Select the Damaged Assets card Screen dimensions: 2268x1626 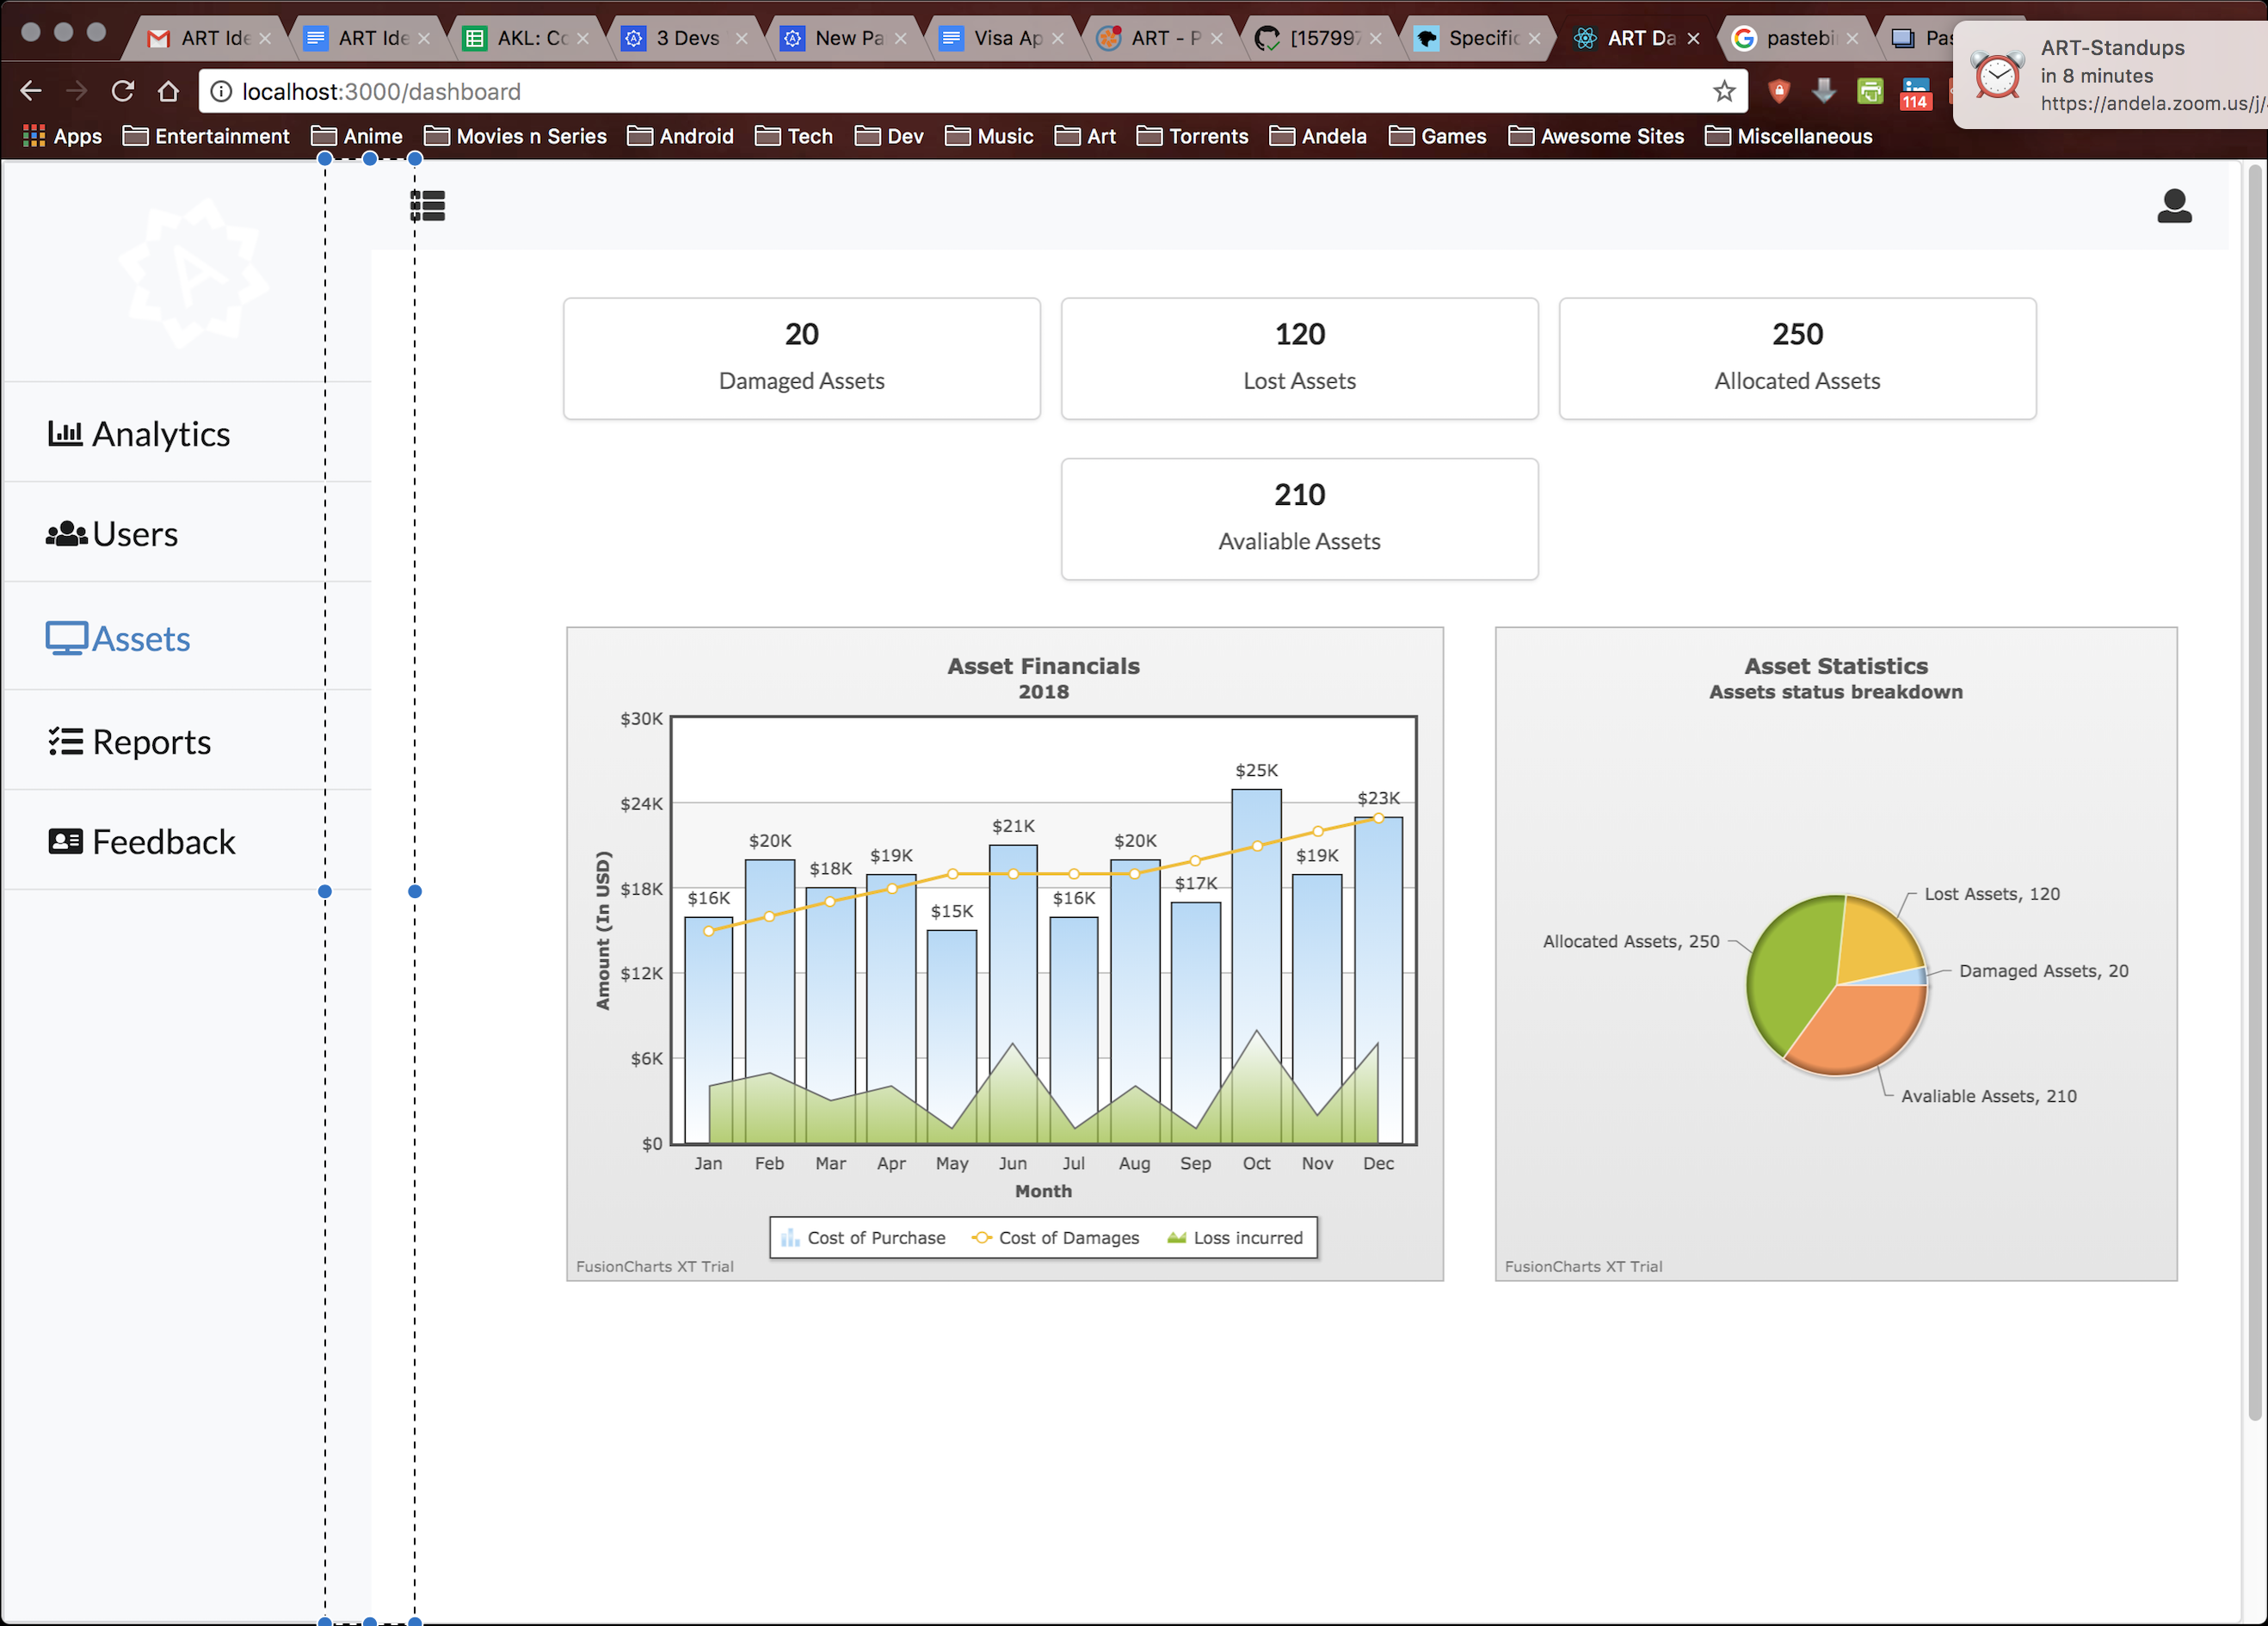coord(801,358)
